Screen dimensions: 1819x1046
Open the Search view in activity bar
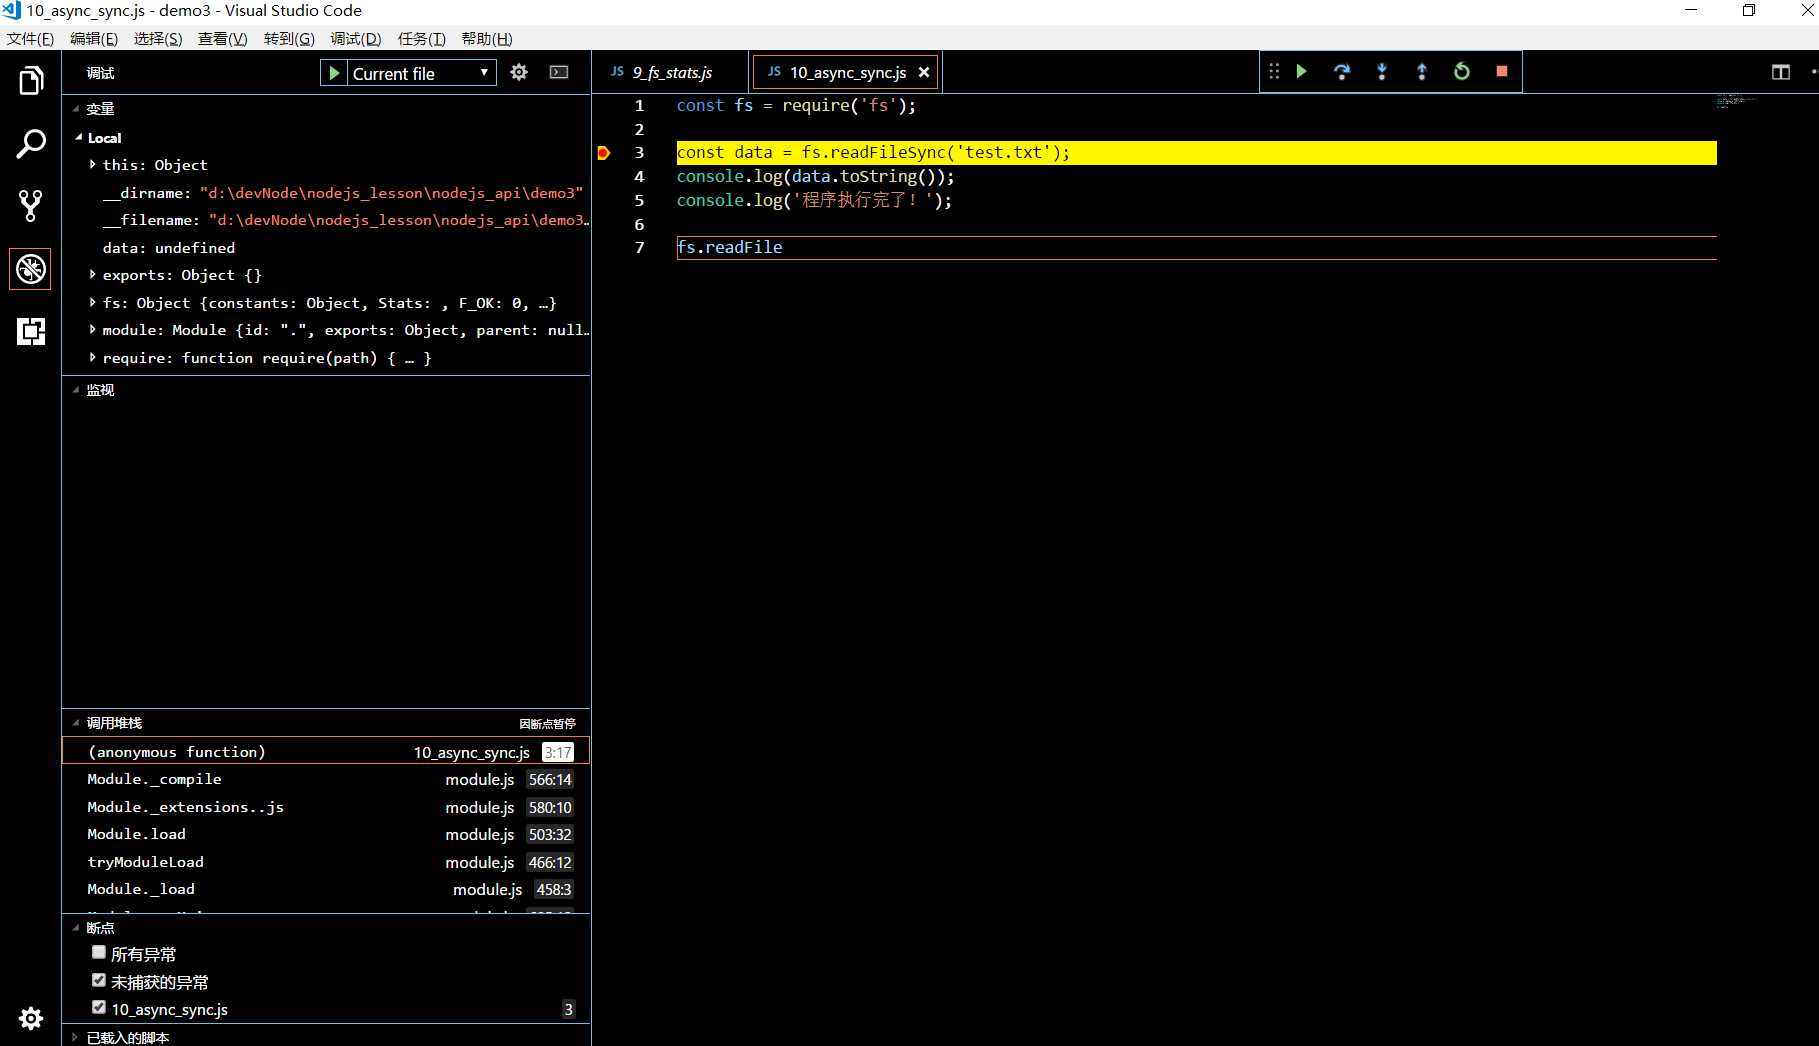tap(31, 144)
